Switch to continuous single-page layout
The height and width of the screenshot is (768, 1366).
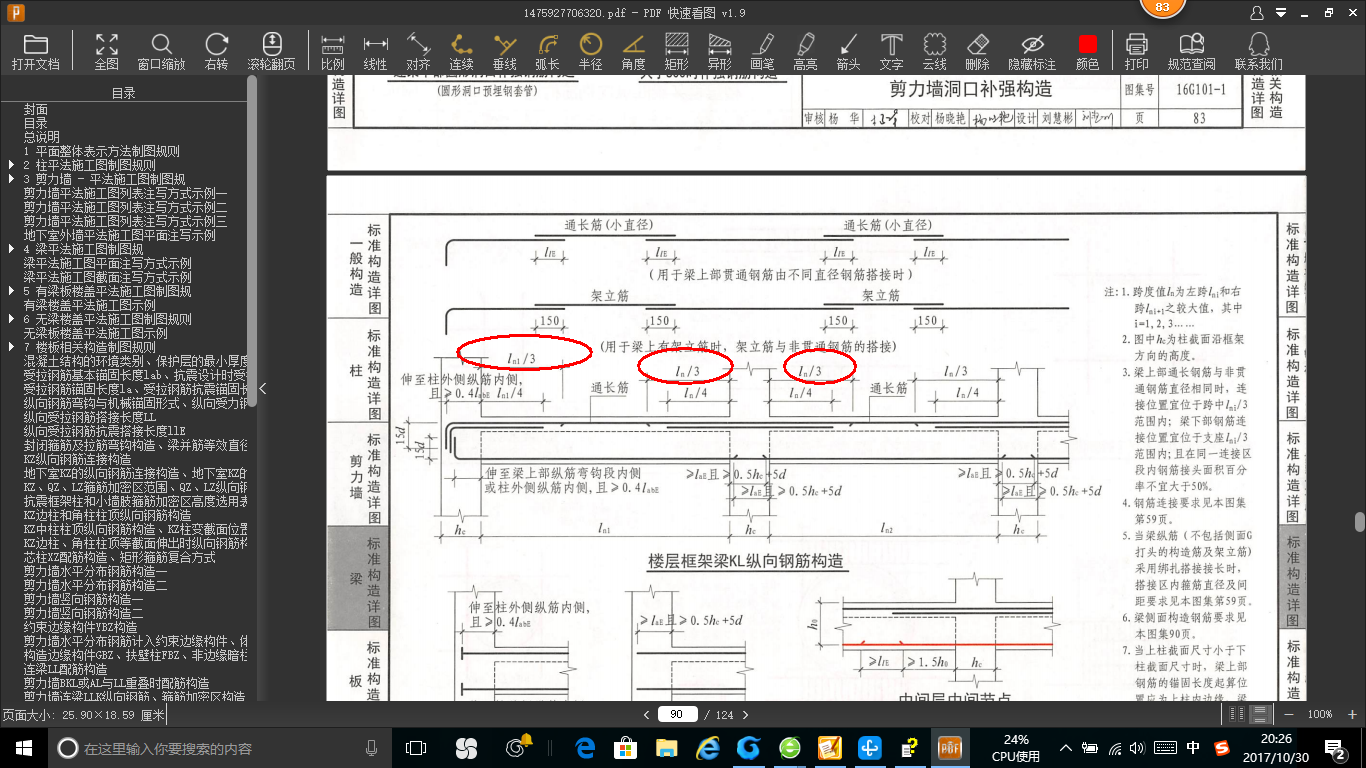point(1260,714)
